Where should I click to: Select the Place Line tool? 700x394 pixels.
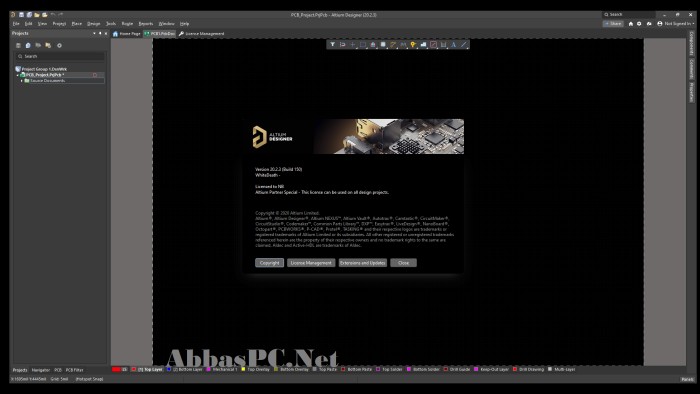pos(464,45)
